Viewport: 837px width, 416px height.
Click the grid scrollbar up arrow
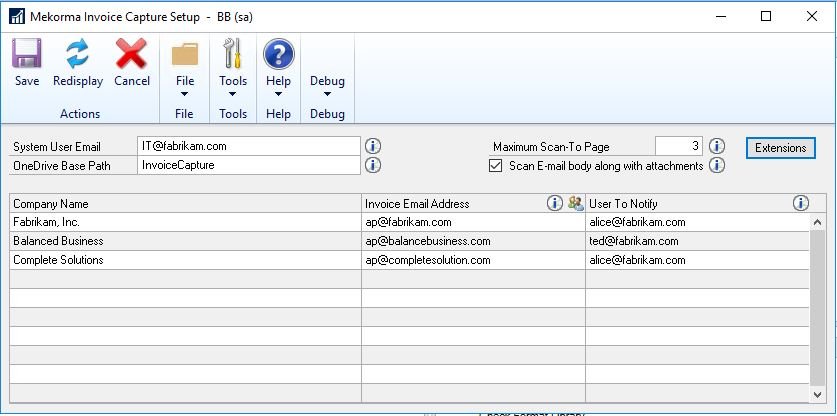(x=817, y=222)
